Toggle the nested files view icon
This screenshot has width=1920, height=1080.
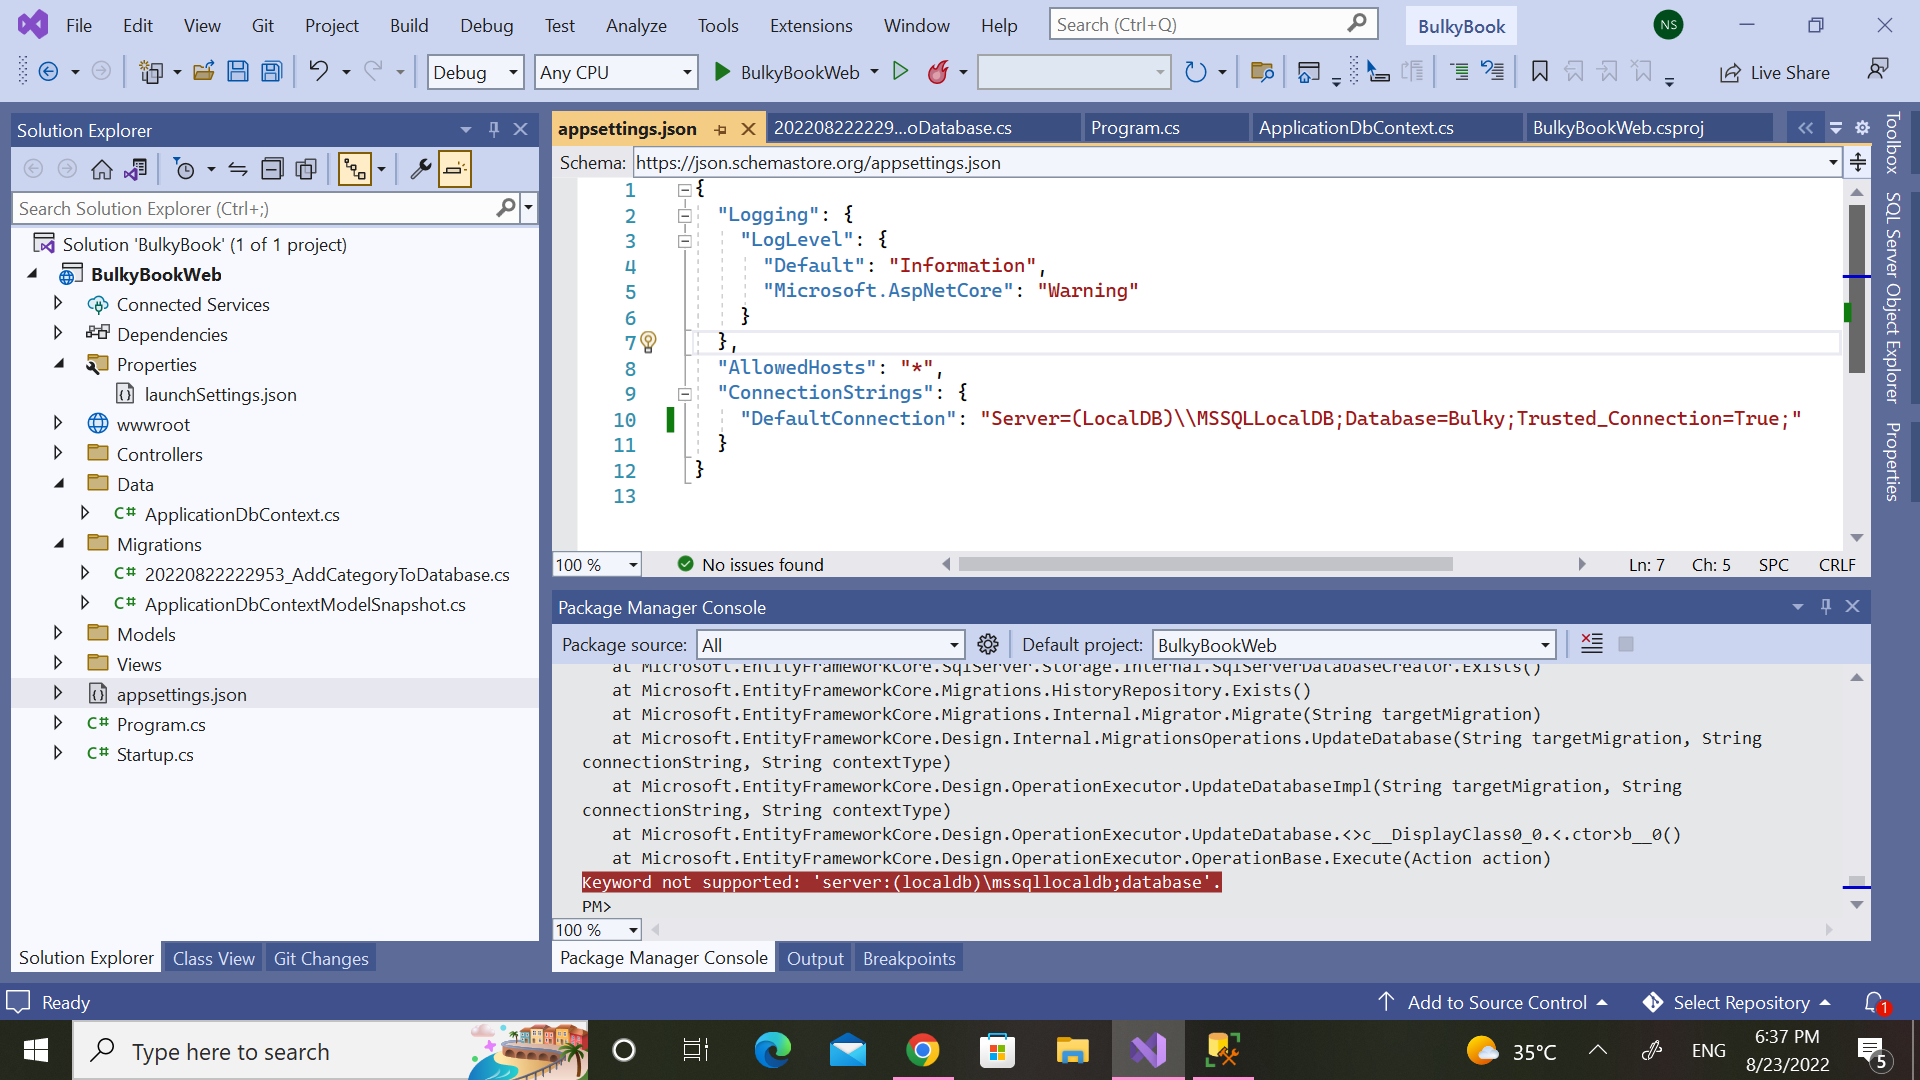(x=355, y=169)
